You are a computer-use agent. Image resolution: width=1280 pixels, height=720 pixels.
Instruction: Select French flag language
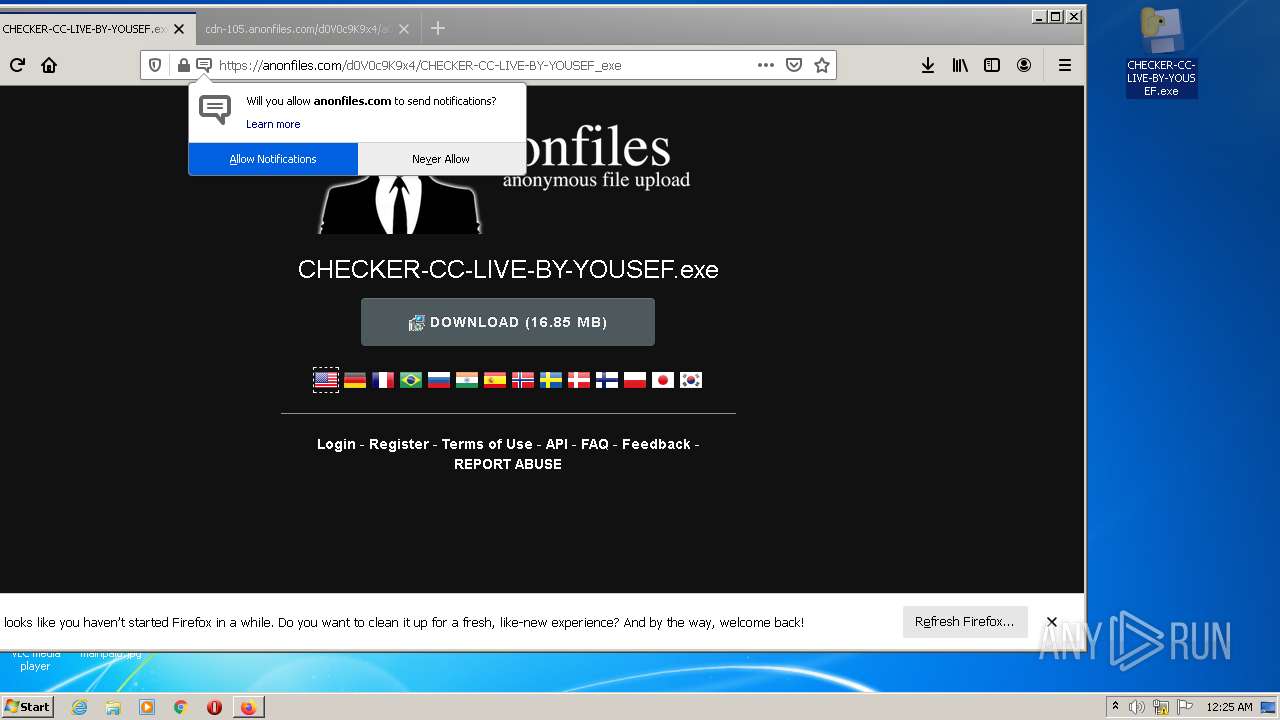pos(383,380)
